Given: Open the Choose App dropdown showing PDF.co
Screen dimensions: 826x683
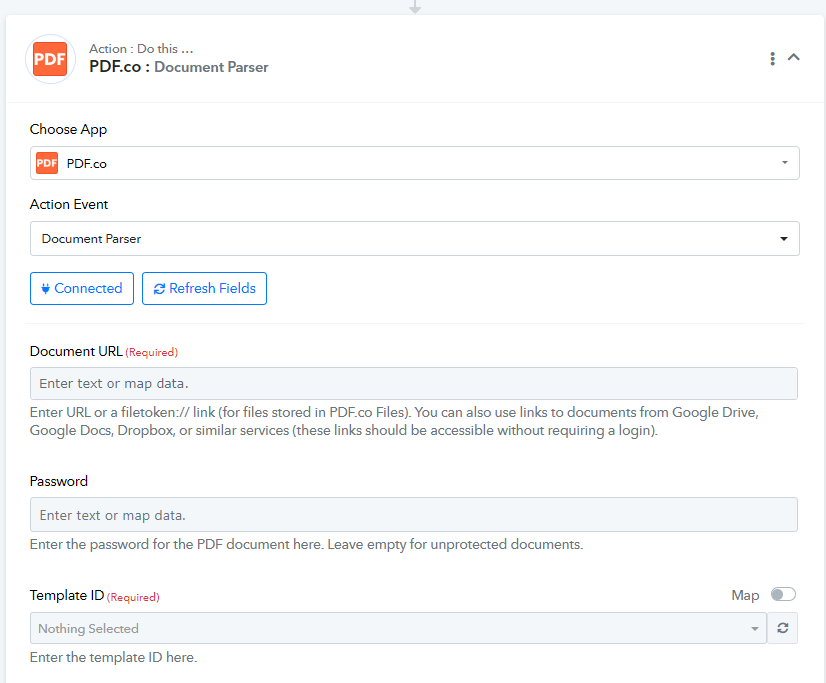Looking at the screenshot, I should [415, 163].
